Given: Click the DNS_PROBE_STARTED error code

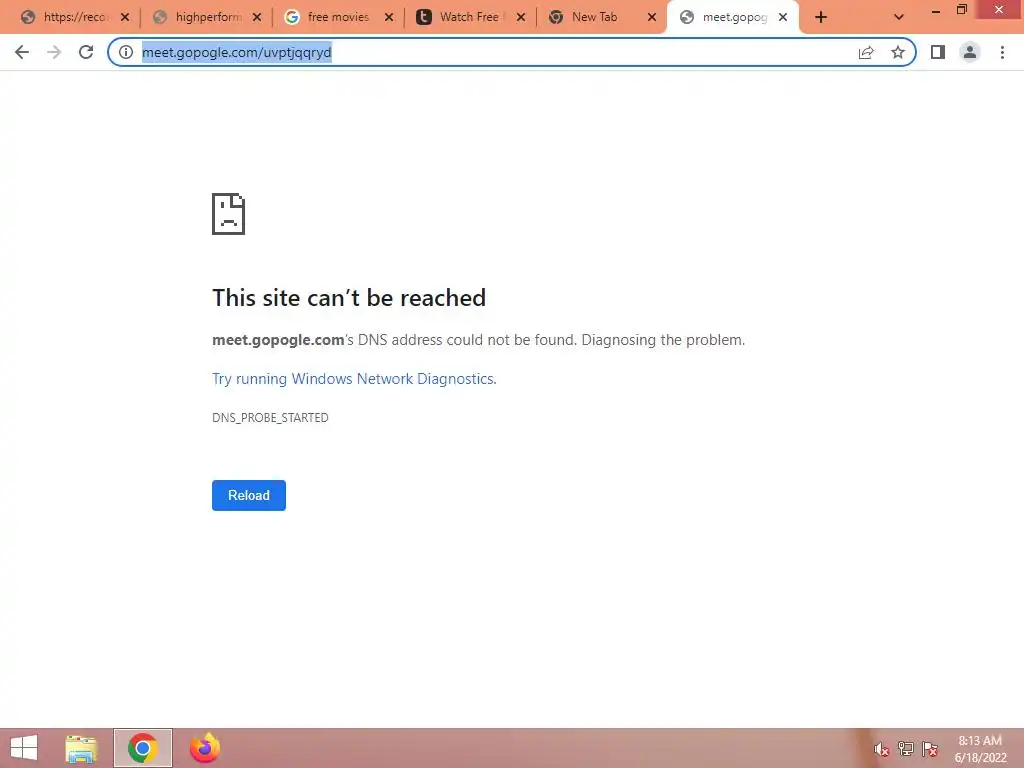Looking at the screenshot, I should click(270, 417).
